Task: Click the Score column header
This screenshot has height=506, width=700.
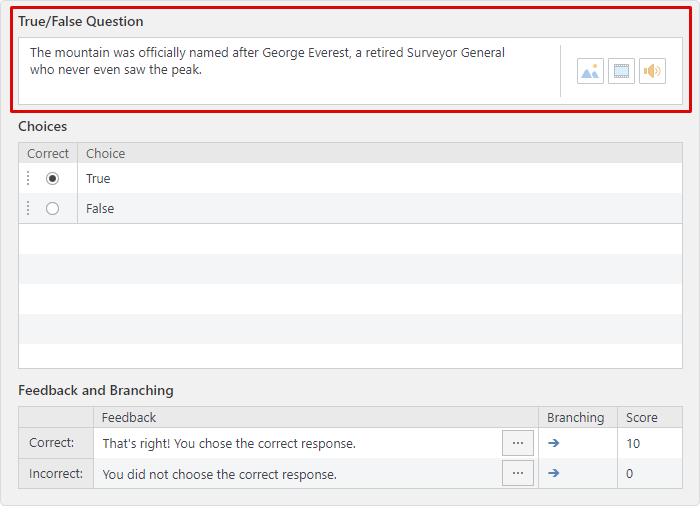Action: [x=650, y=418]
